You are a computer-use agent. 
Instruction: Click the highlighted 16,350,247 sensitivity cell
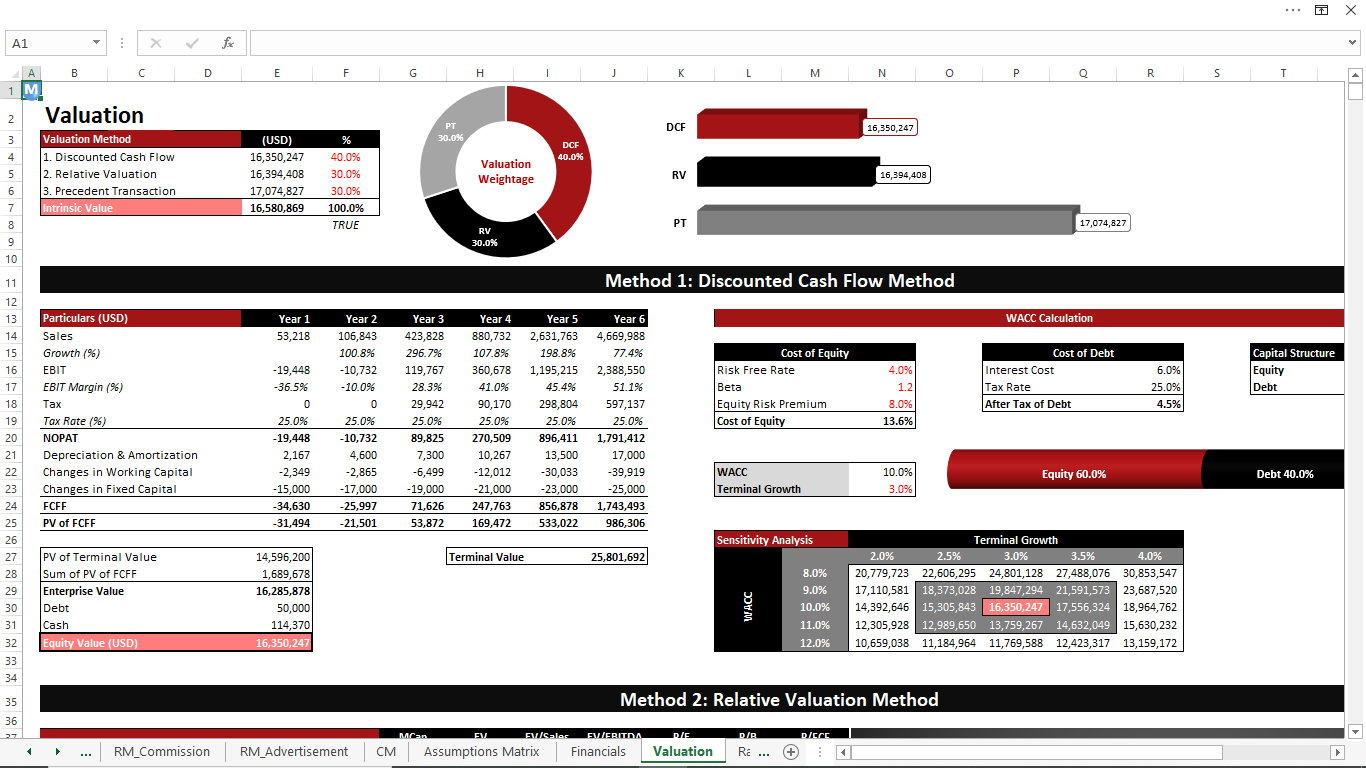pyautogui.click(x=1016, y=607)
